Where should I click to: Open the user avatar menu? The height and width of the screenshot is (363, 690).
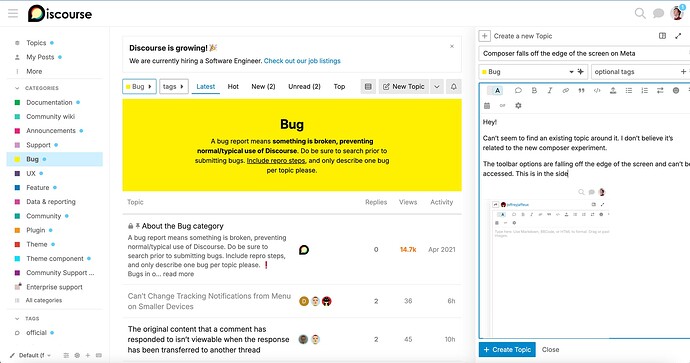tap(677, 13)
